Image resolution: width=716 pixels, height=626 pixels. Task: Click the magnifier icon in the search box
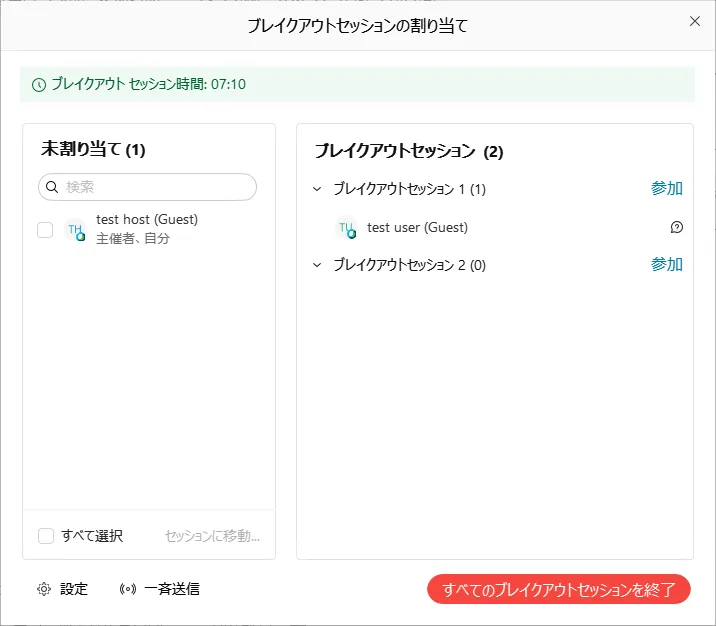pos(53,187)
